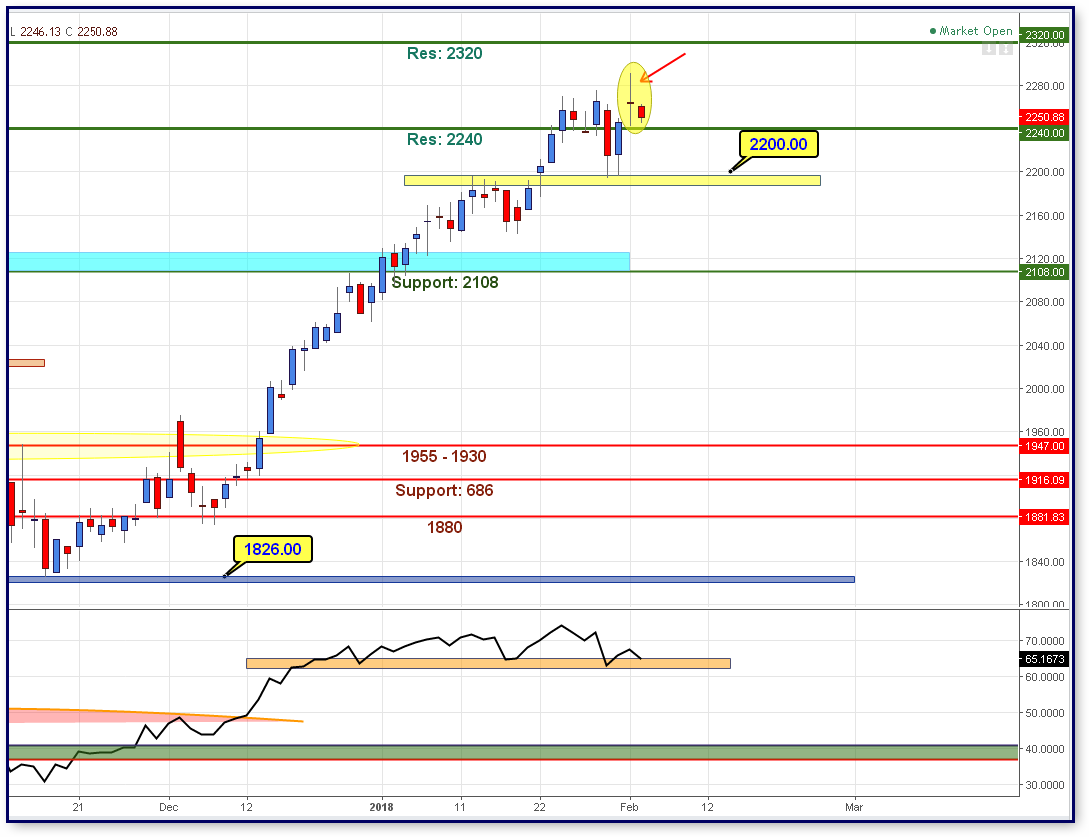This screenshot has height=837, width=1089.
Task: Select the 'Res: 2320' text annotation
Action: (444, 53)
